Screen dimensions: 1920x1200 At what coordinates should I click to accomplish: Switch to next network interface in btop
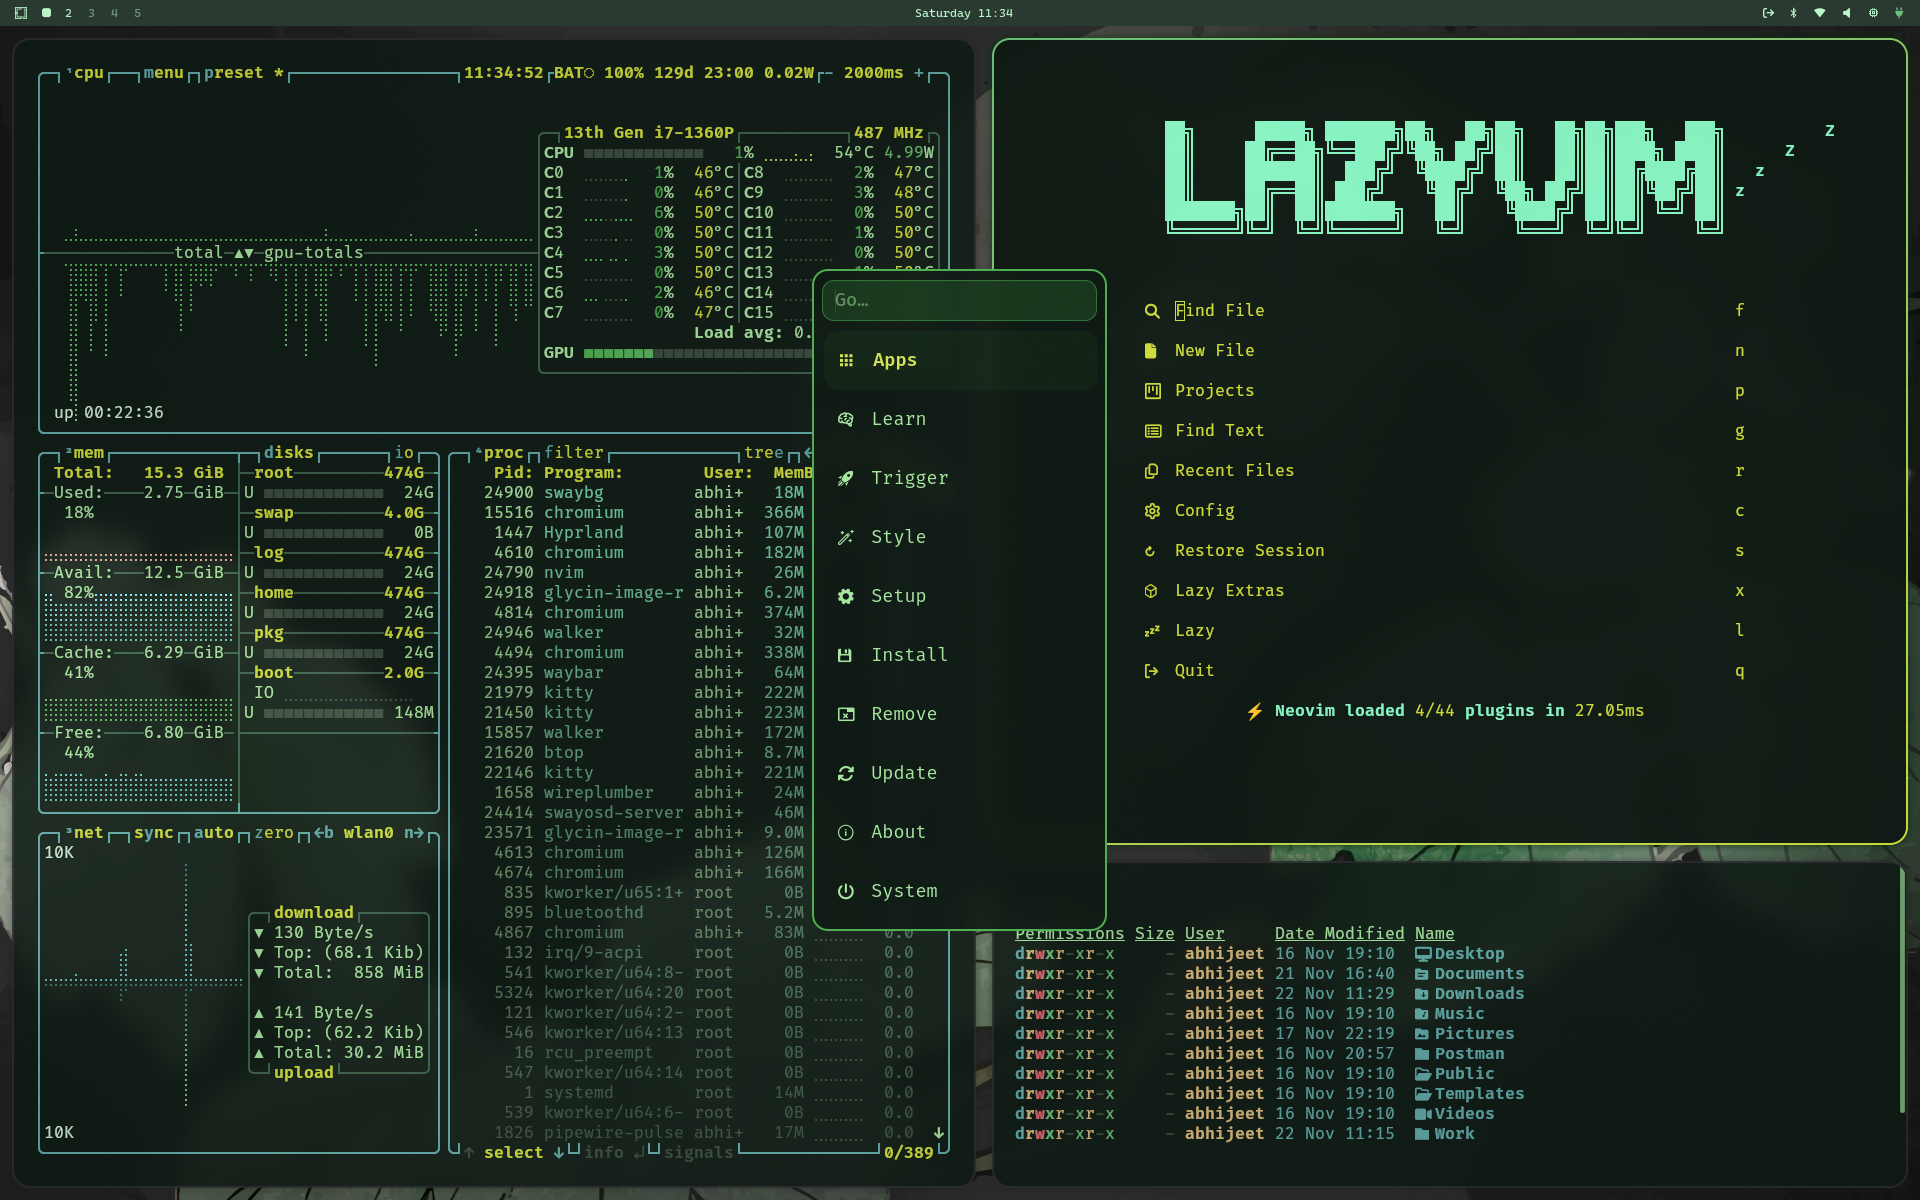(x=414, y=833)
